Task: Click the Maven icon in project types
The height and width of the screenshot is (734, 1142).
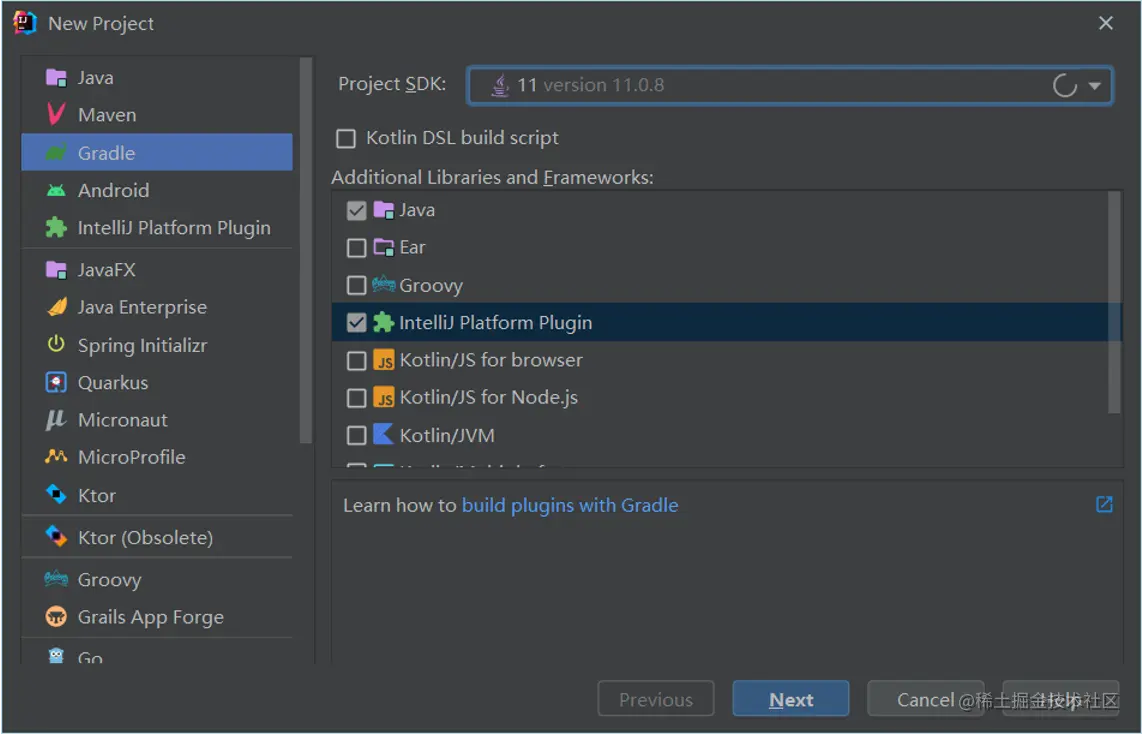Action: [56, 115]
